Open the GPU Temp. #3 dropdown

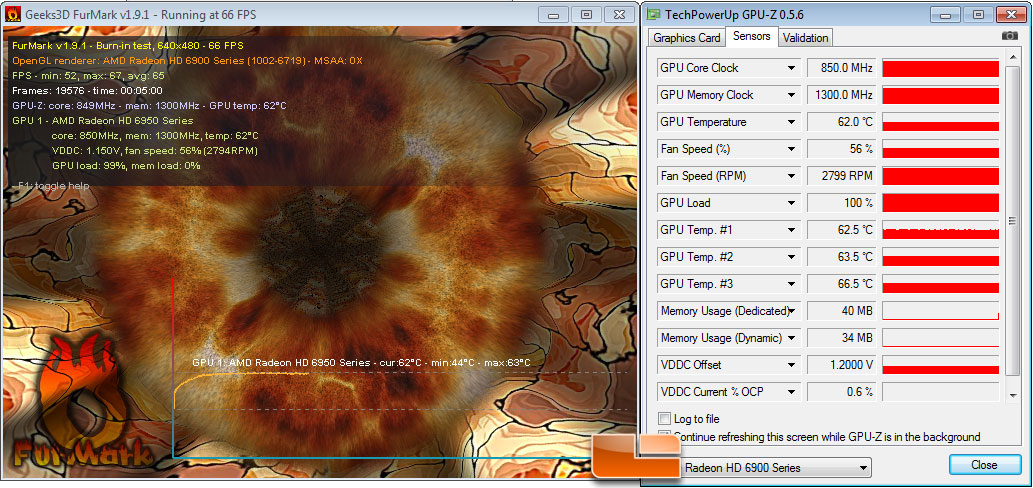[x=791, y=284]
